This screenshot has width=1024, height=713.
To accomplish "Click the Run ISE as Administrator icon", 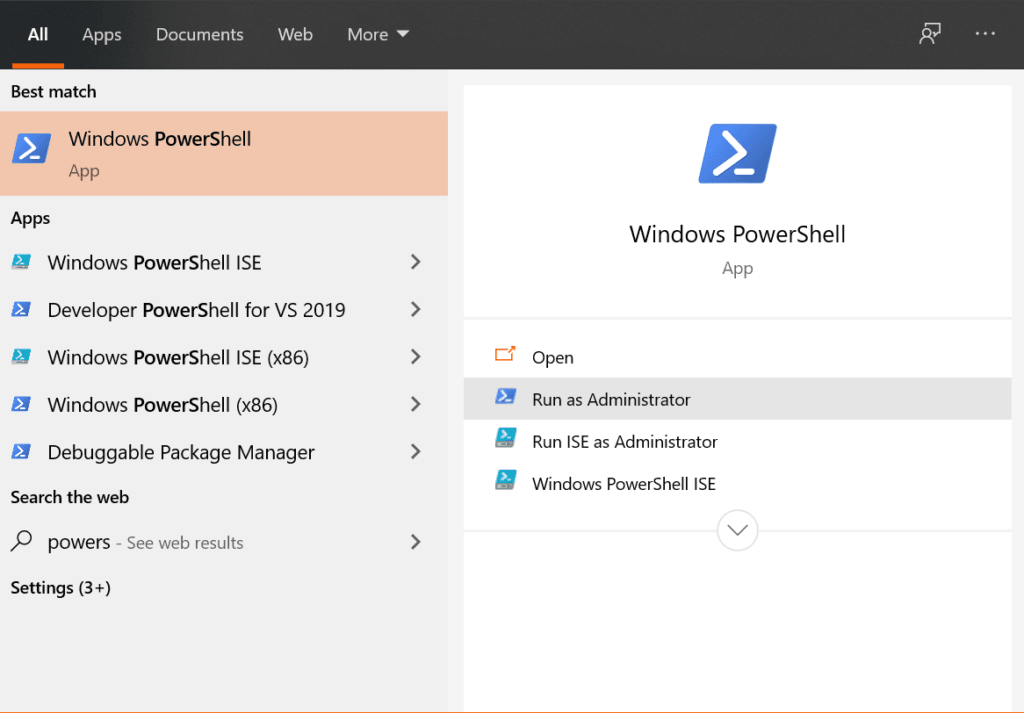I will 505,438.
